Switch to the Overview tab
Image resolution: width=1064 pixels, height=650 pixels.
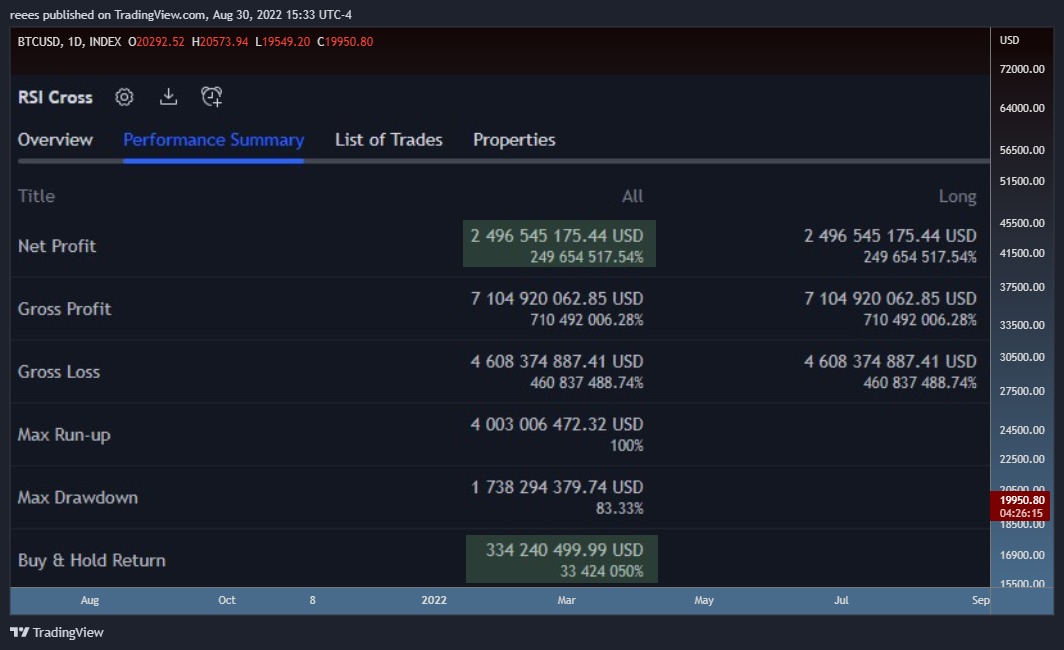[x=55, y=140]
